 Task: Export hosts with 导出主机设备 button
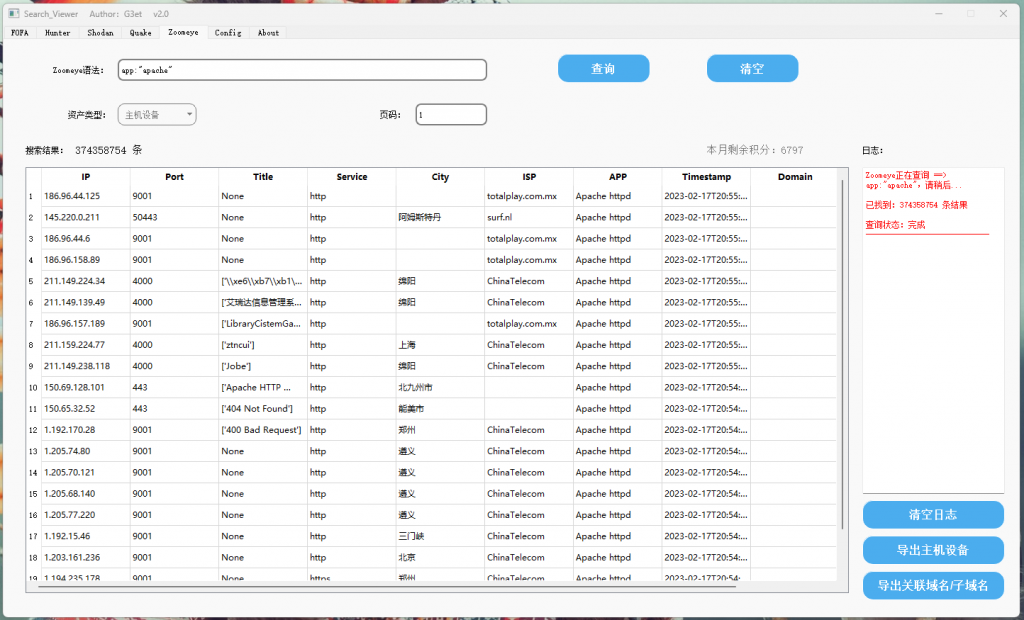[933, 550]
